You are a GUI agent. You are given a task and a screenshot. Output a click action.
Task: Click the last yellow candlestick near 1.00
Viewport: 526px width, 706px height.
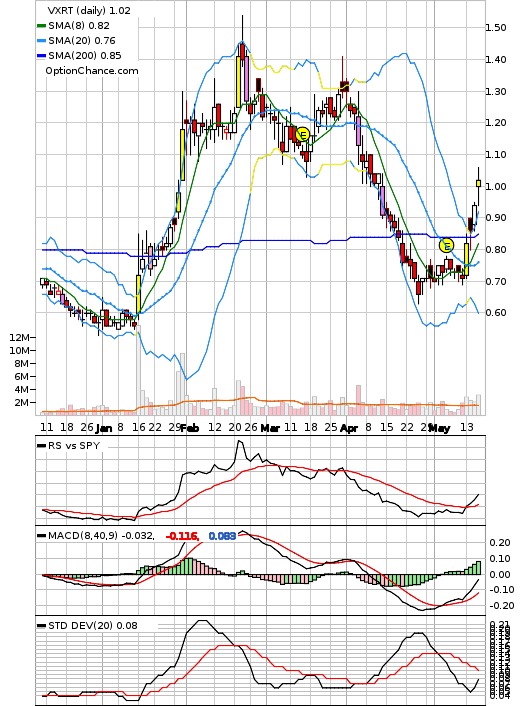pos(478,183)
